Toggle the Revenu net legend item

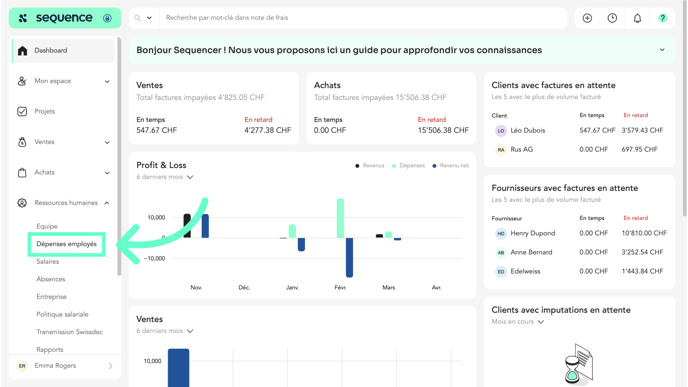tap(451, 165)
